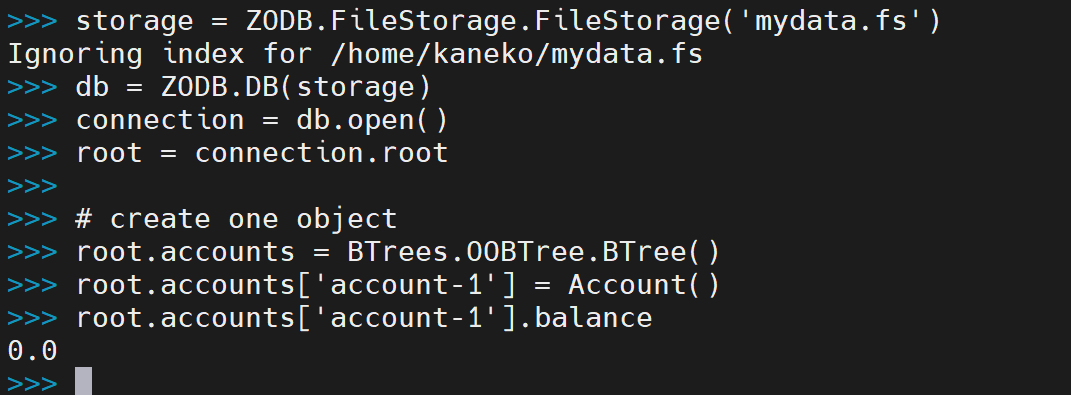This screenshot has width=1071, height=395.
Task: Click 'ZODB.DB(storage)' expression
Action: tap(296, 87)
